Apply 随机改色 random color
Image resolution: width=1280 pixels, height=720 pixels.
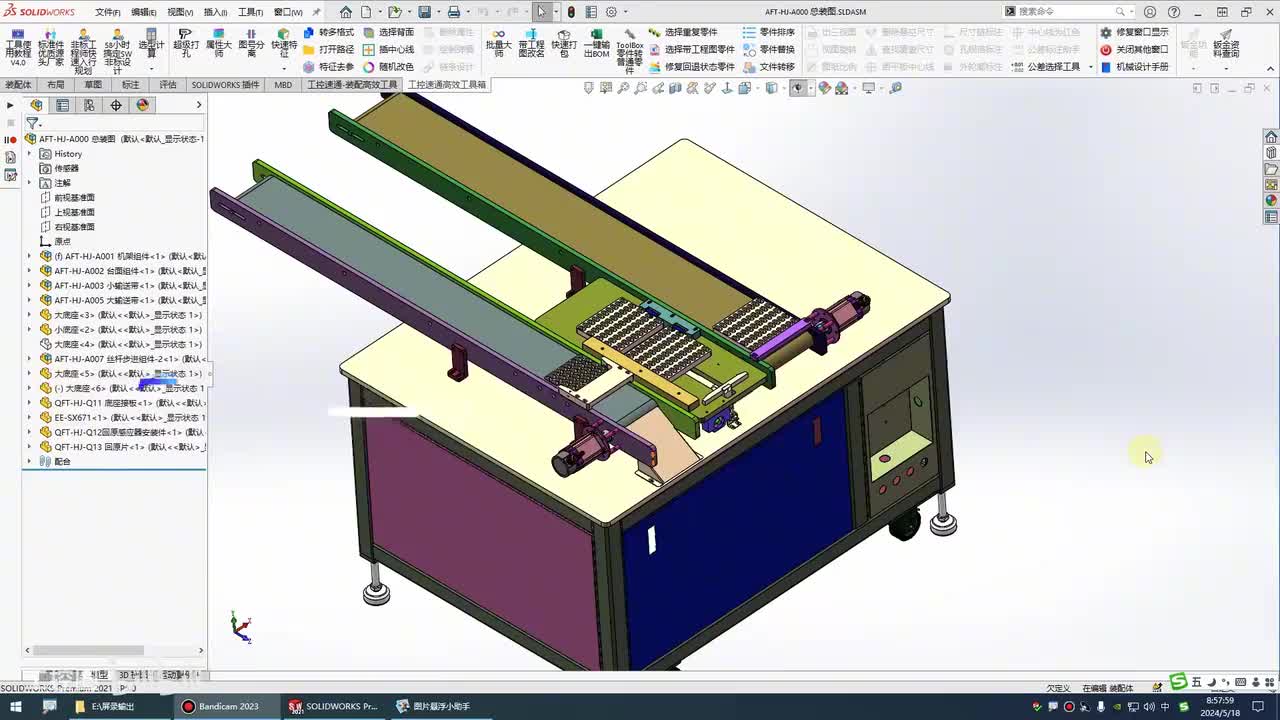tap(388, 67)
